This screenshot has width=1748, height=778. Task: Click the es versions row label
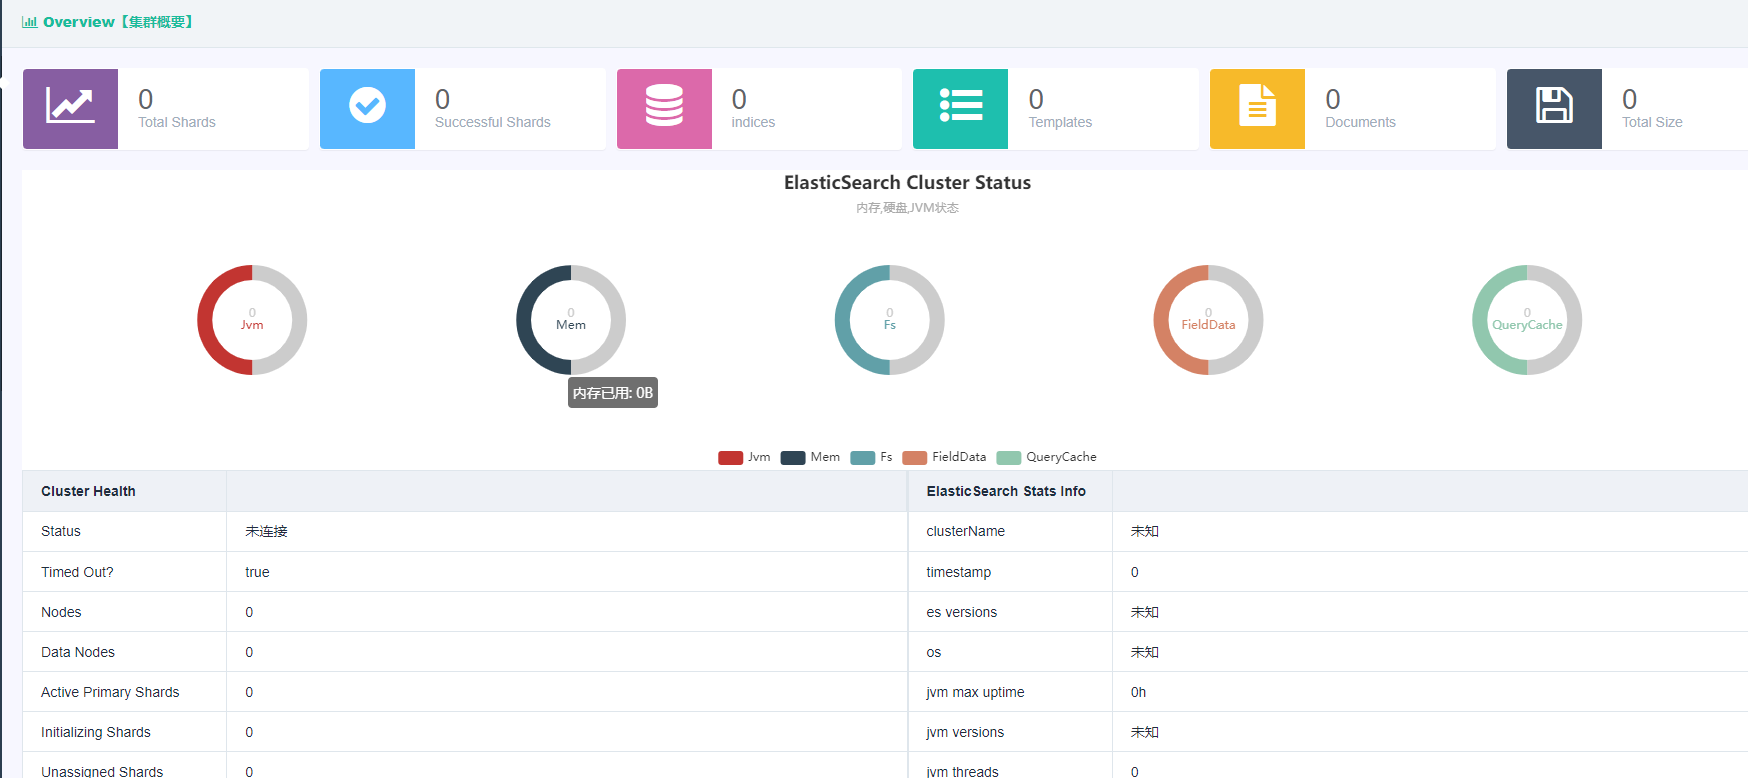click(961, 612)
